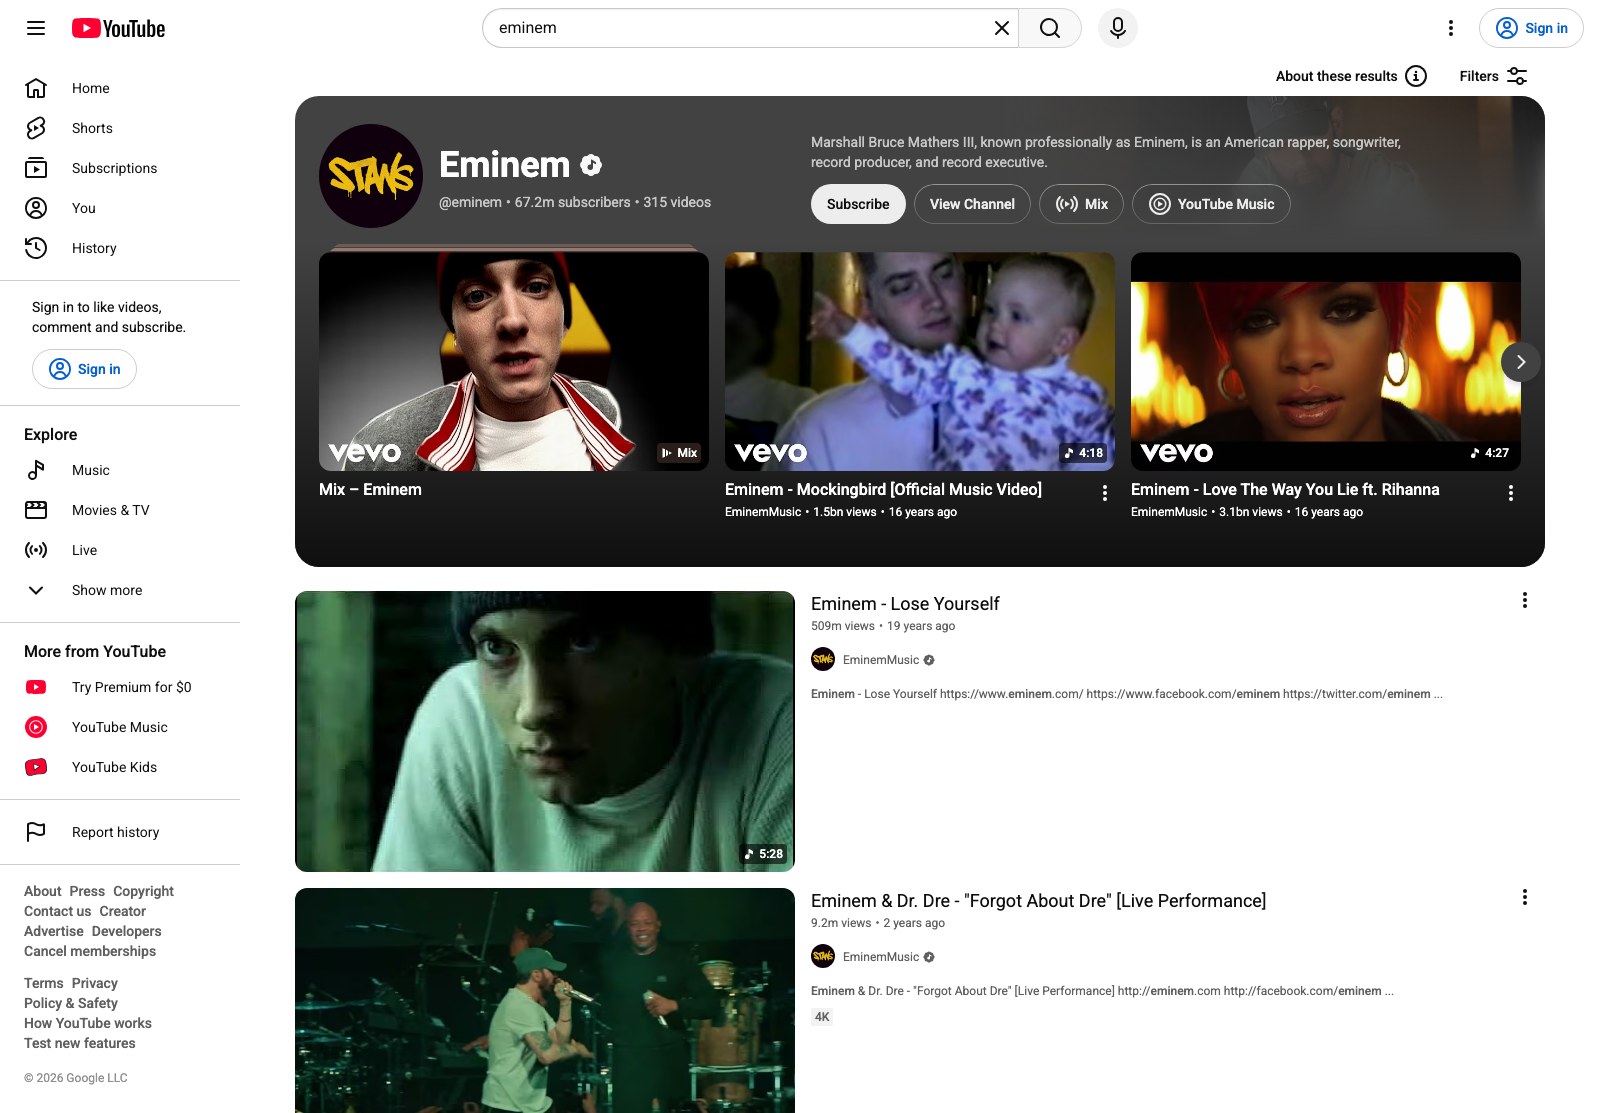The image size is (1600, 1113).
Task: Open YouTube Kids from sidebar
Action: click(x=120, y=767)
